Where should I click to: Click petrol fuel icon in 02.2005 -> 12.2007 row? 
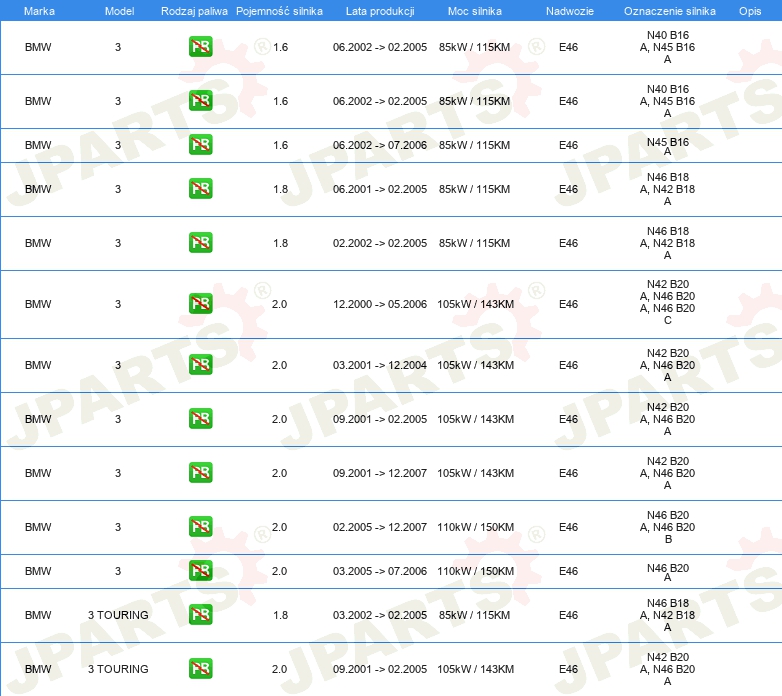(x=200, y=526)
